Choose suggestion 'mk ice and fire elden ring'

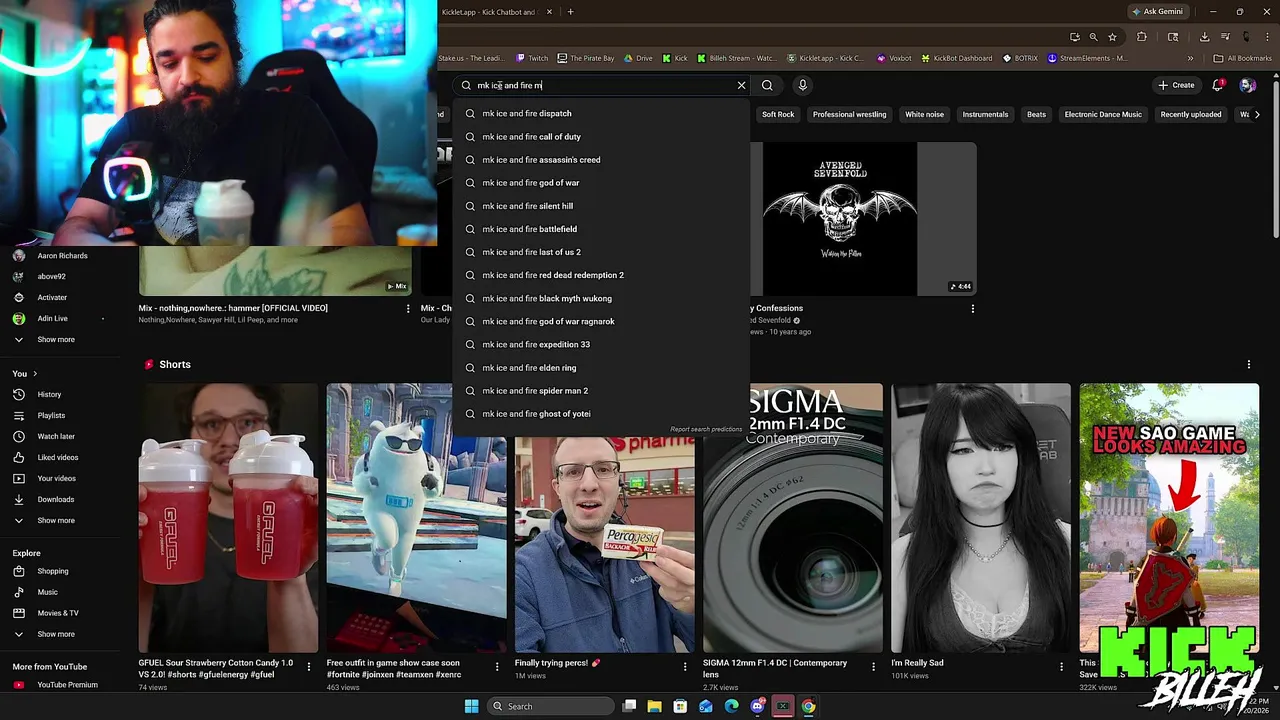(x=601, y=367)
